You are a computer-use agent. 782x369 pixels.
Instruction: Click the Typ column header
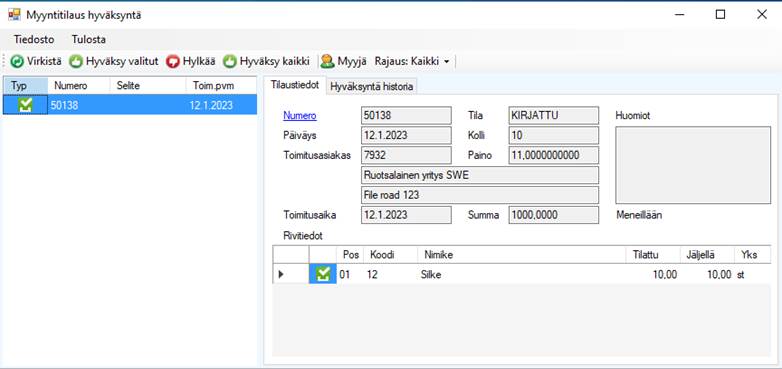[x=25, y=86]
